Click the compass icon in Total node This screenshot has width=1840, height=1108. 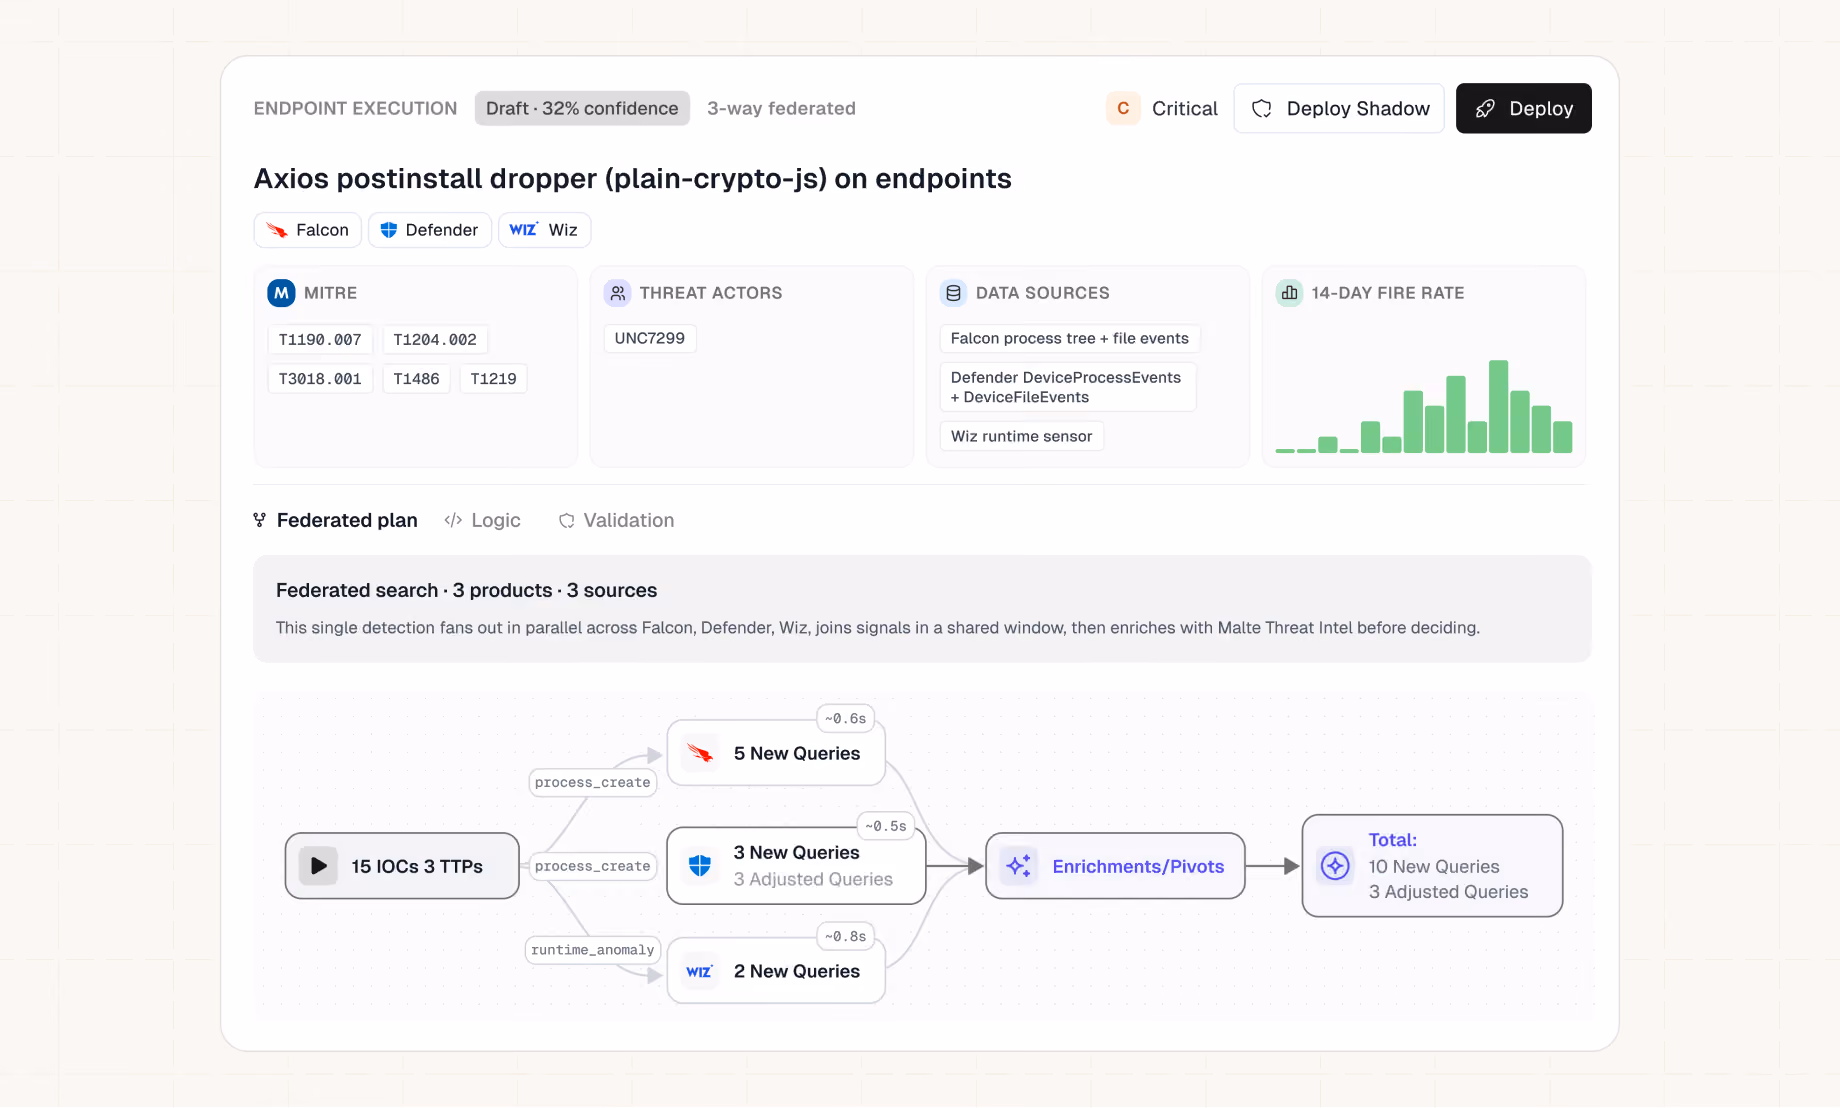click(x=1335, y=866)
